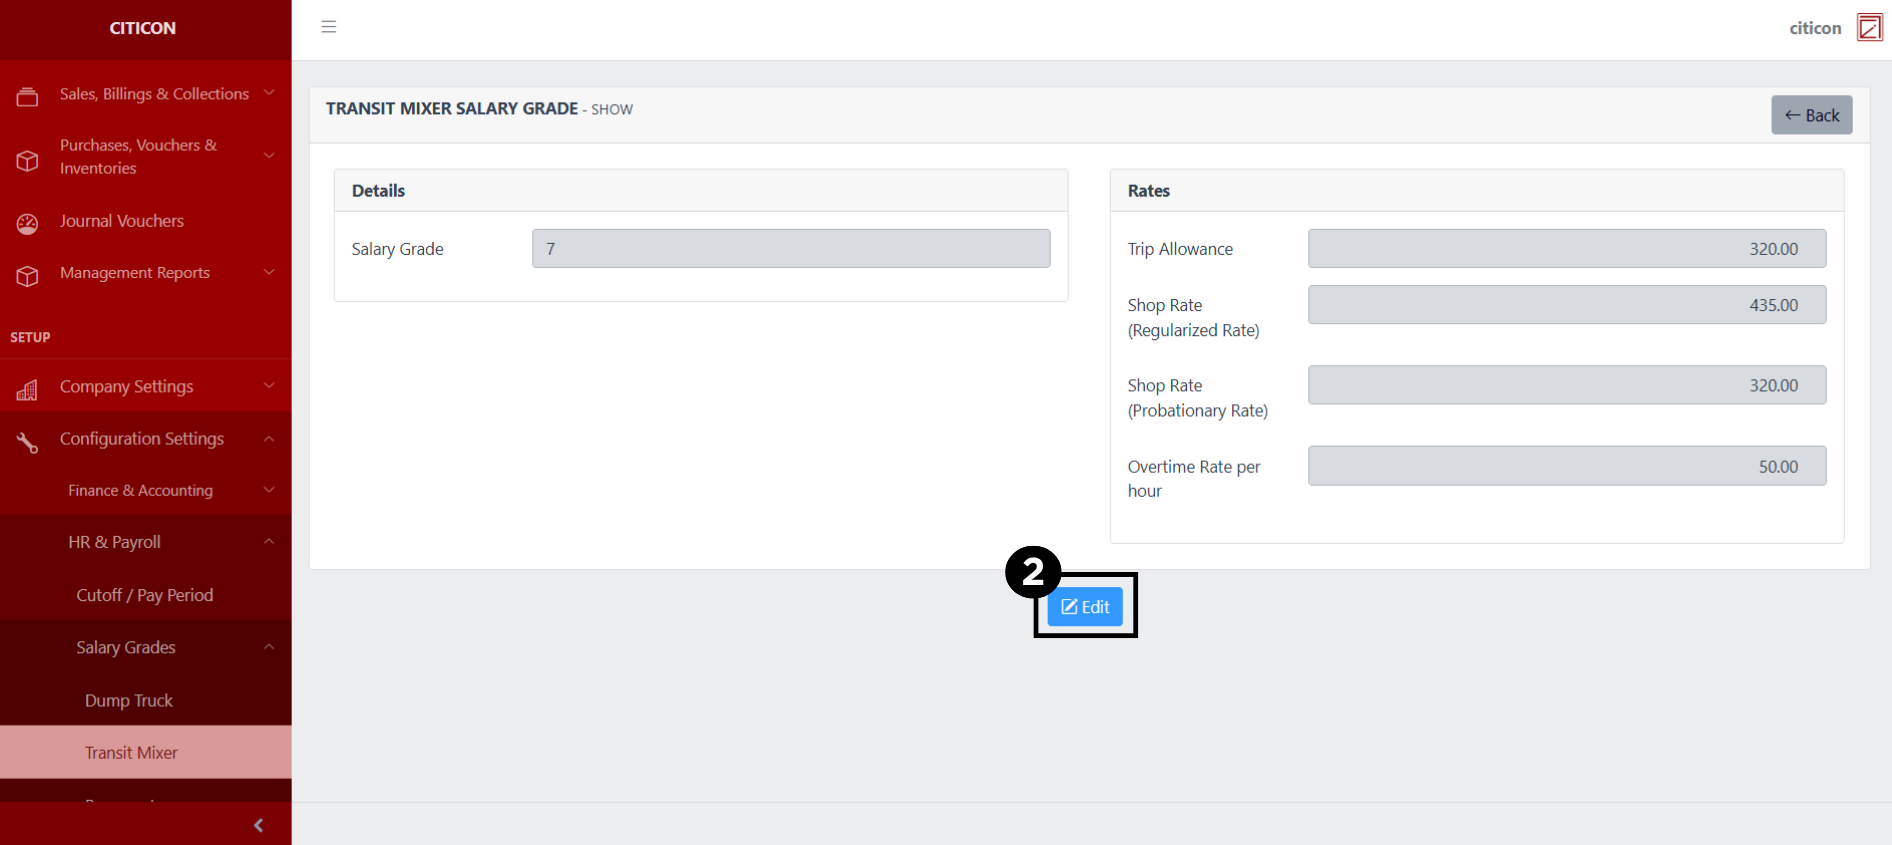Screen dimensions: 1892x845
Task: Click the Company Settings chart icon
Action: [x=27, y=389]
